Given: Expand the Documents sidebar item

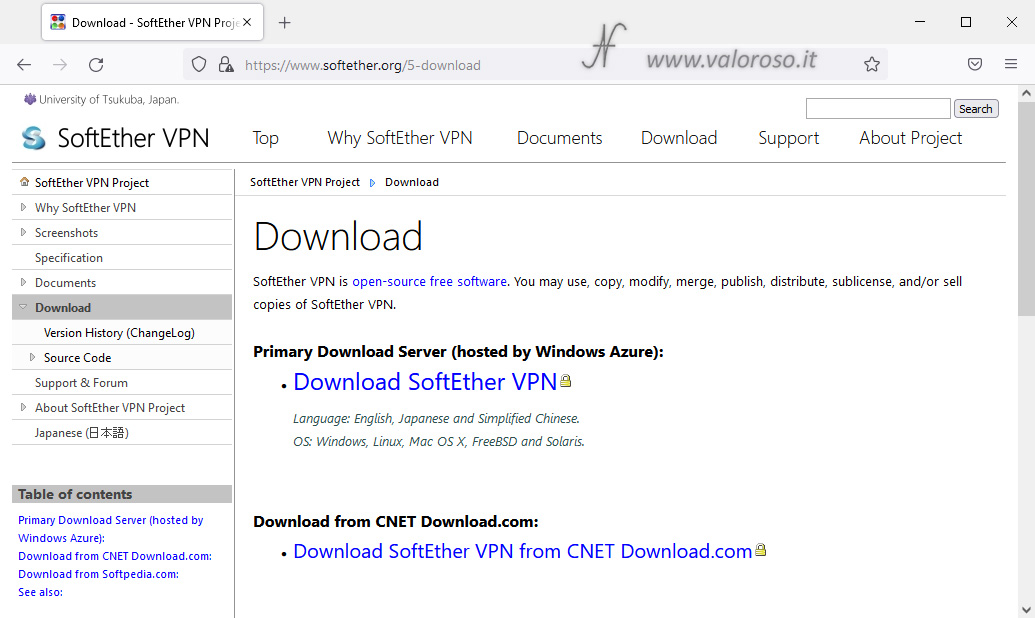Looking at the screenshot, I should click(23, 282).
